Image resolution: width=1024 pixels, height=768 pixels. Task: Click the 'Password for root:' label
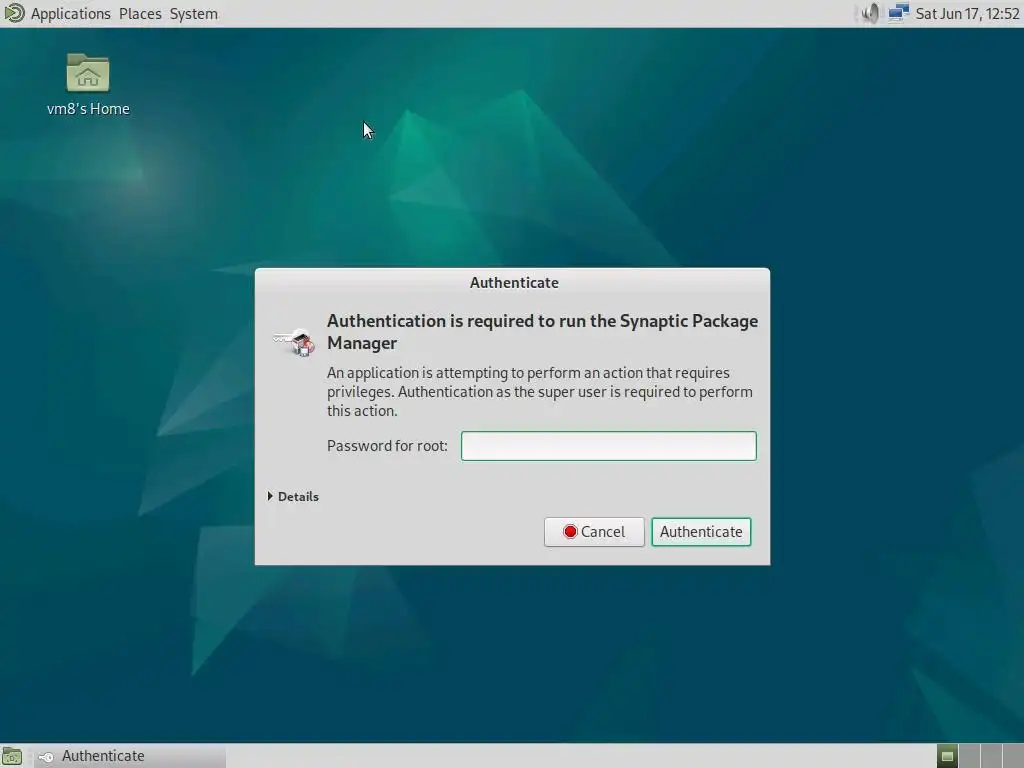[x=387, y=446]
